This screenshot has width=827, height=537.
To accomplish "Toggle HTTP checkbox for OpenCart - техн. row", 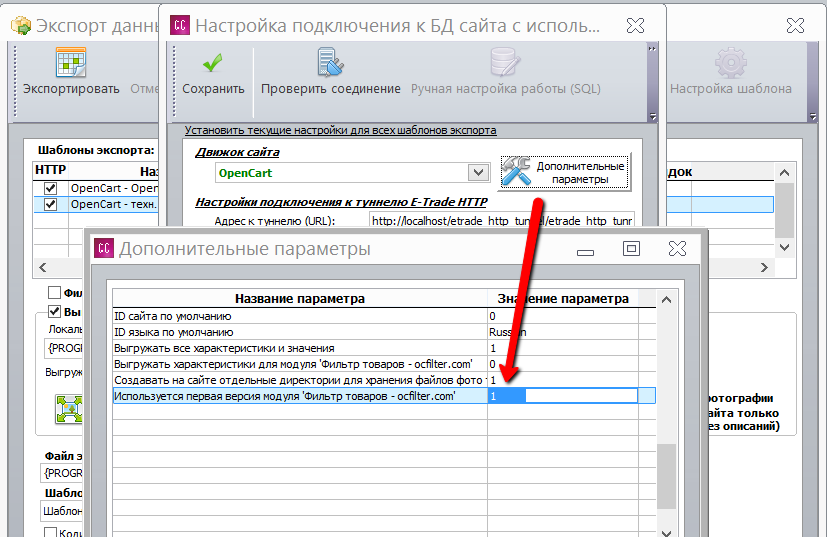I will 51,204.
